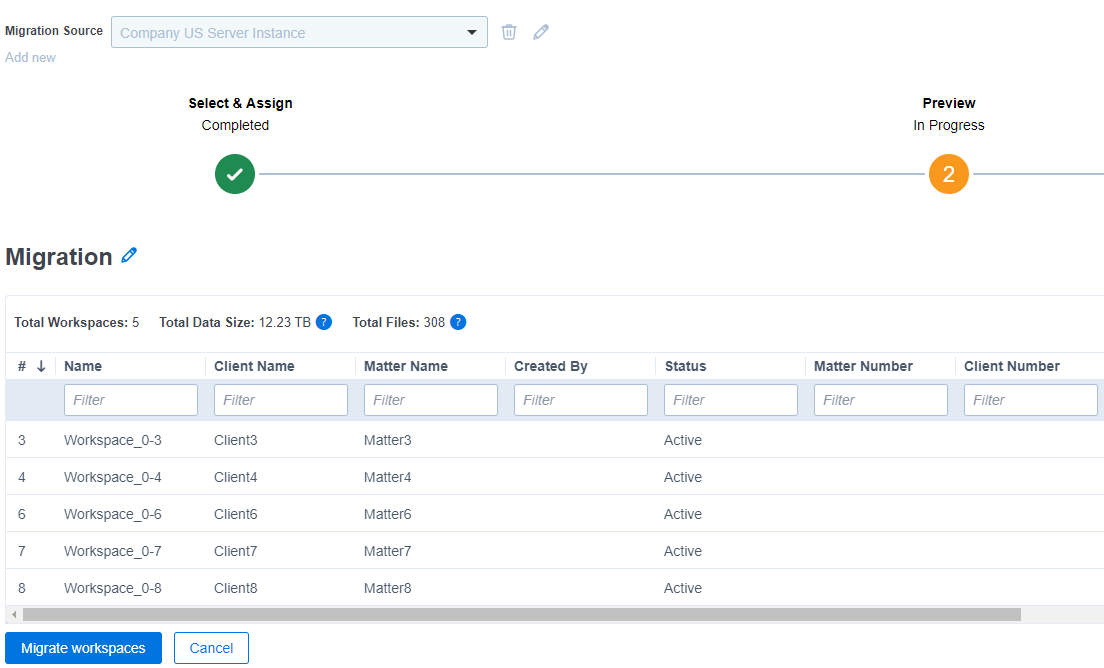Show help for Total Data Size
This screenshot has height=668, width=1104.
click(324, 322)
